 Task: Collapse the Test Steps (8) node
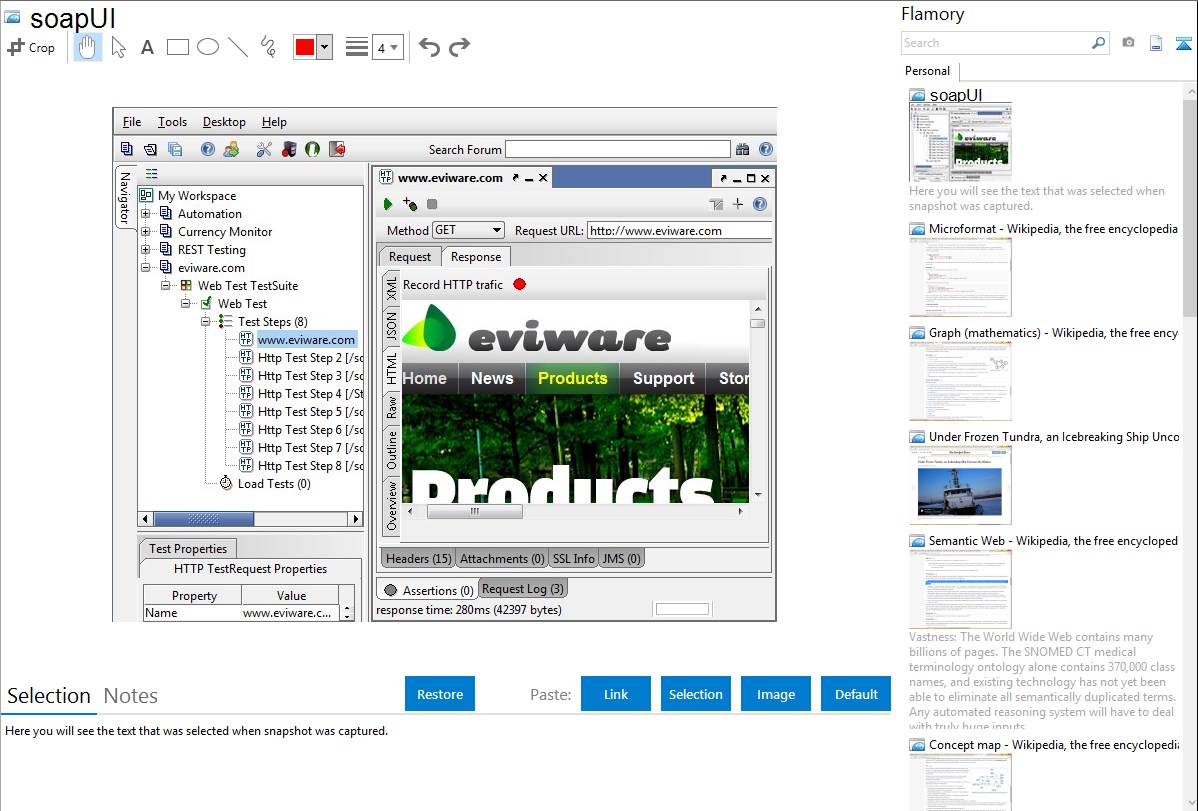(x=205, y=322)
